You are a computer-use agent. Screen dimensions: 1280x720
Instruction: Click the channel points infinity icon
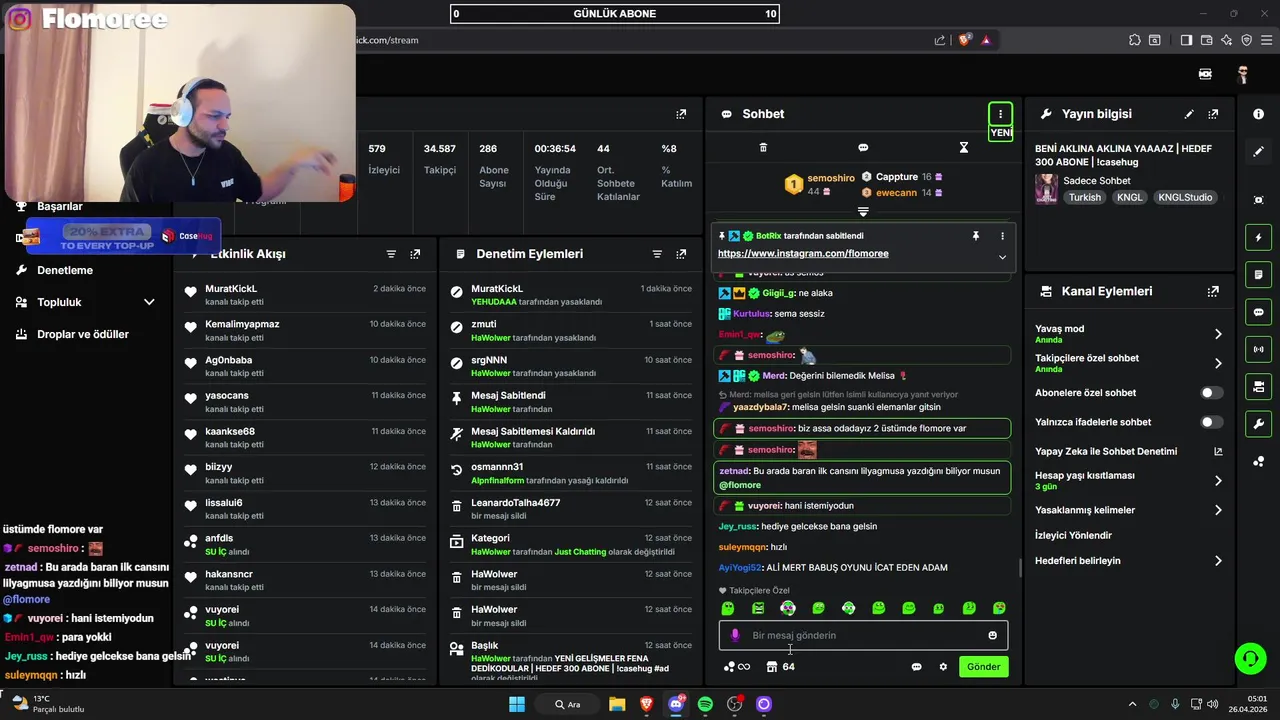[737, 667]
